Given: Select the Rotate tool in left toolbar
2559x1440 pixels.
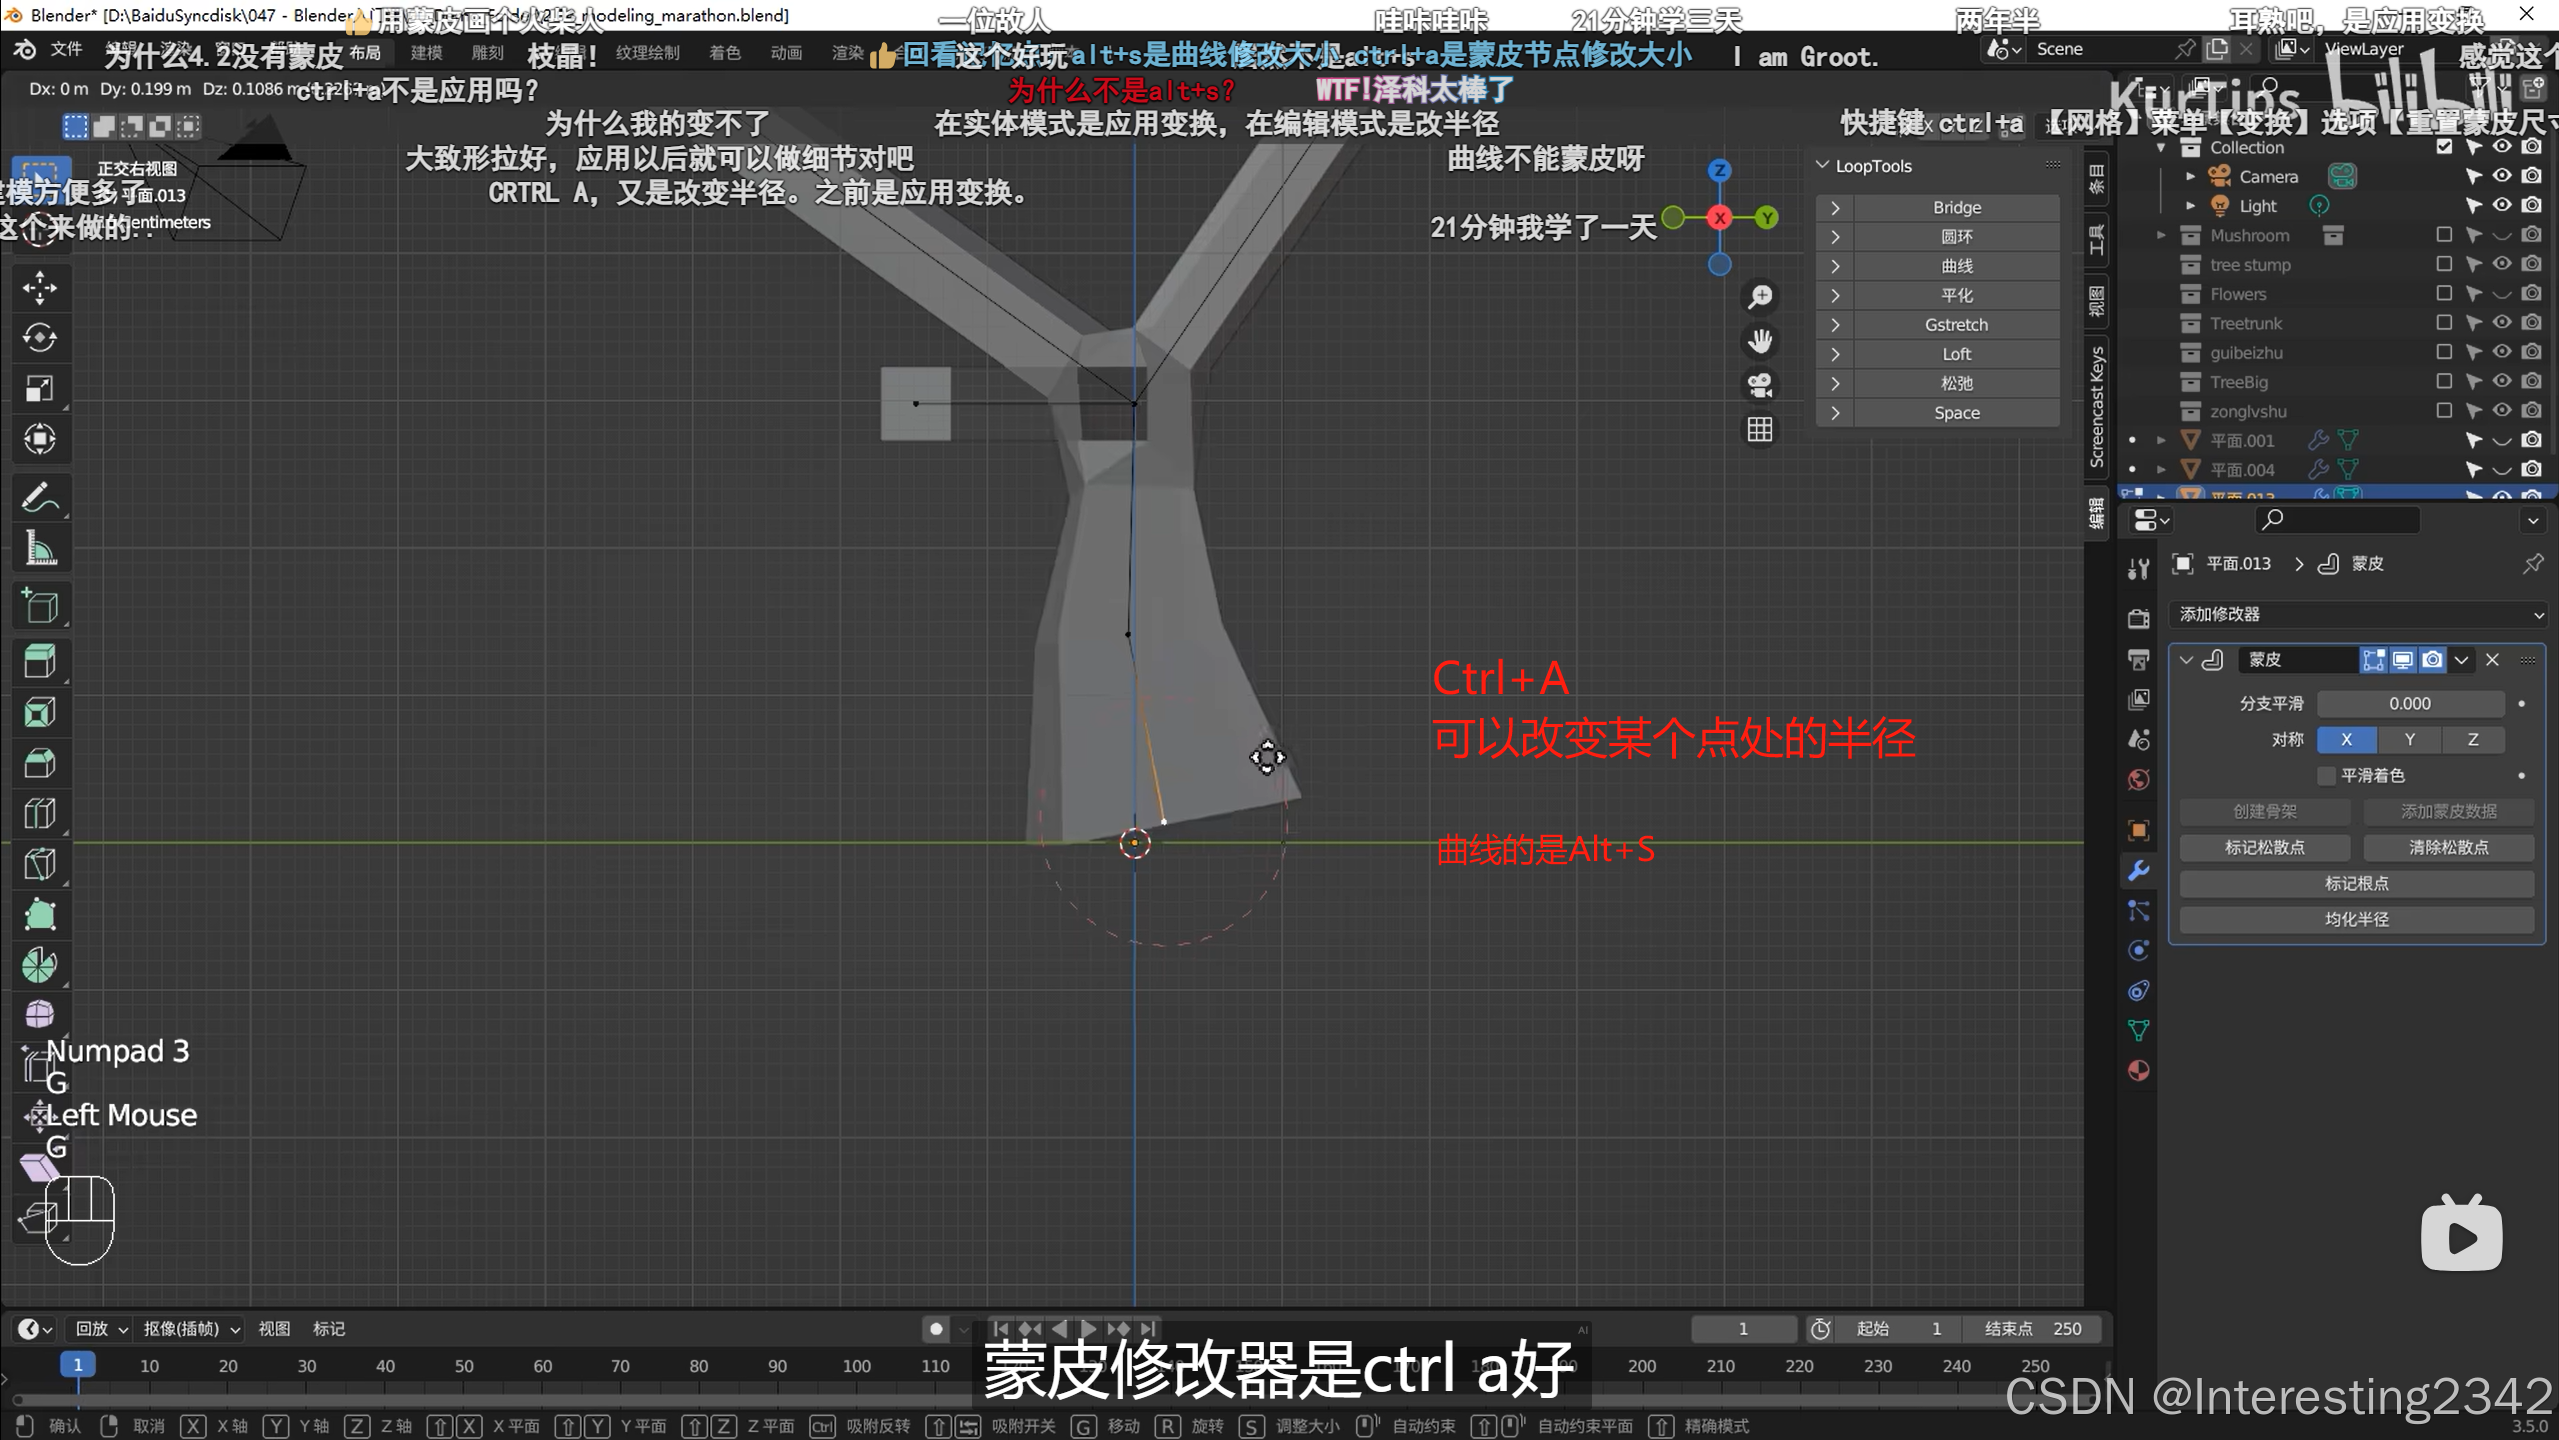Looking at the screenshot, I should [x=40, y=338].
